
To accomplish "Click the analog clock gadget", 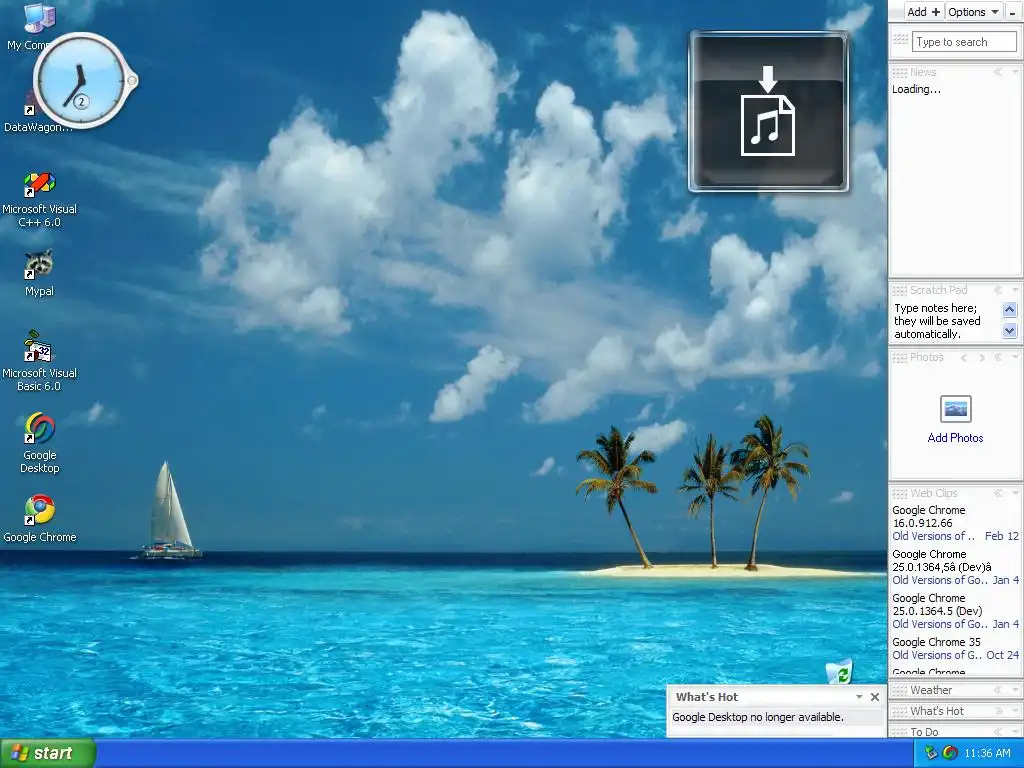I will click(x=84, y=81).
